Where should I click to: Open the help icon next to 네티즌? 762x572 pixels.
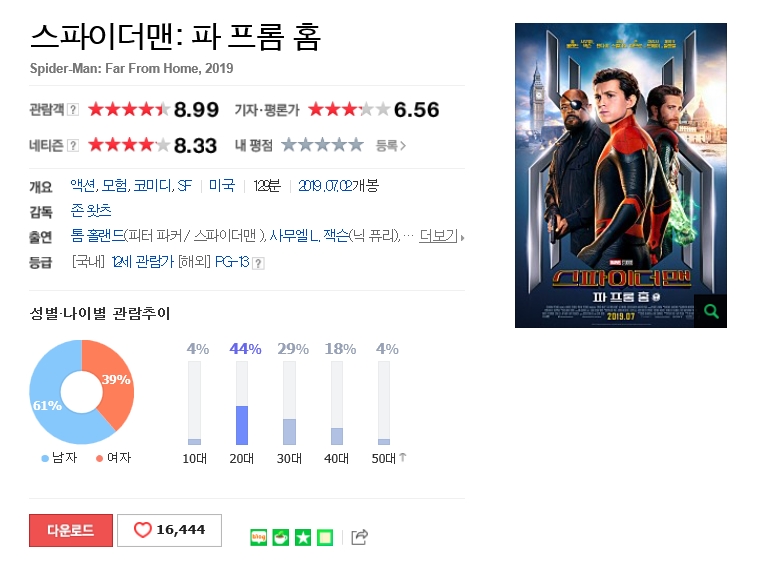(72, 145)
